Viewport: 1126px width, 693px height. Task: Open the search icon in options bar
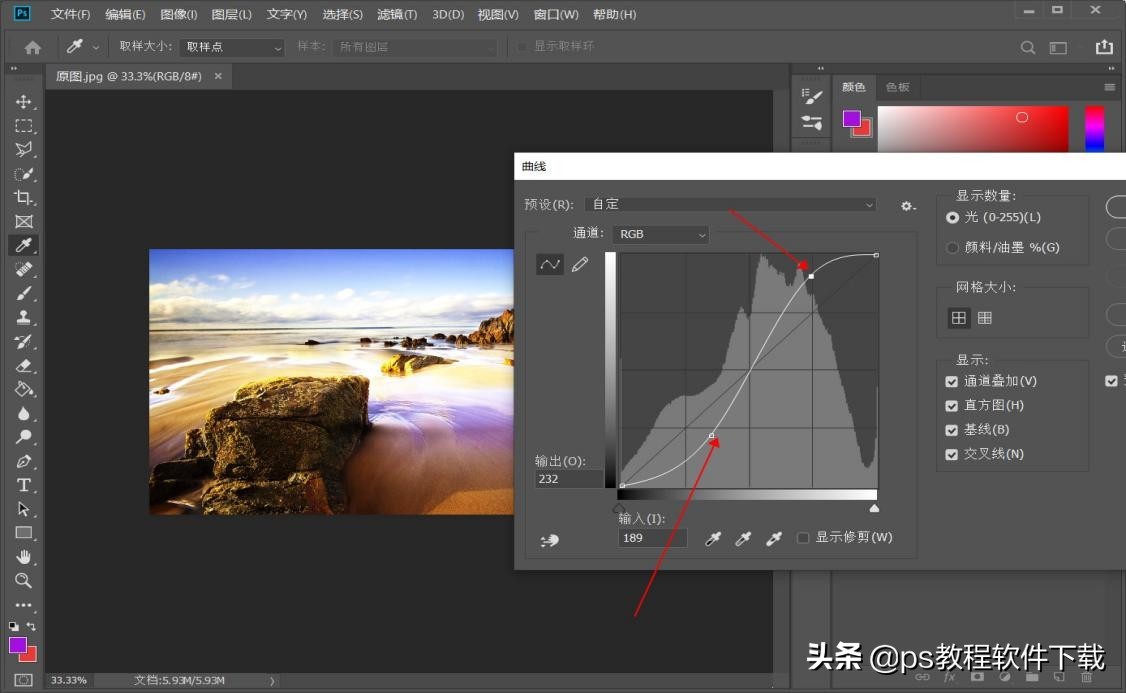[1028, 47]
